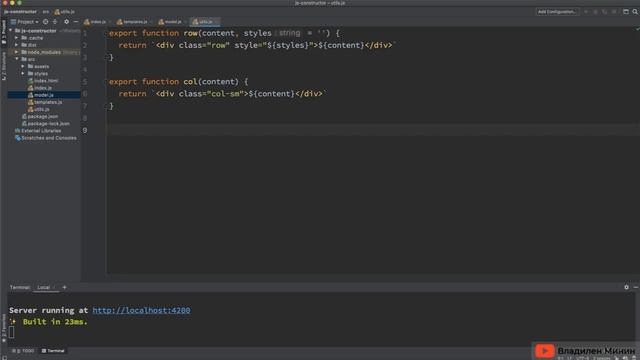
Task: Hide the terminal panel with minus icon
Action: (x=636, y=287)
